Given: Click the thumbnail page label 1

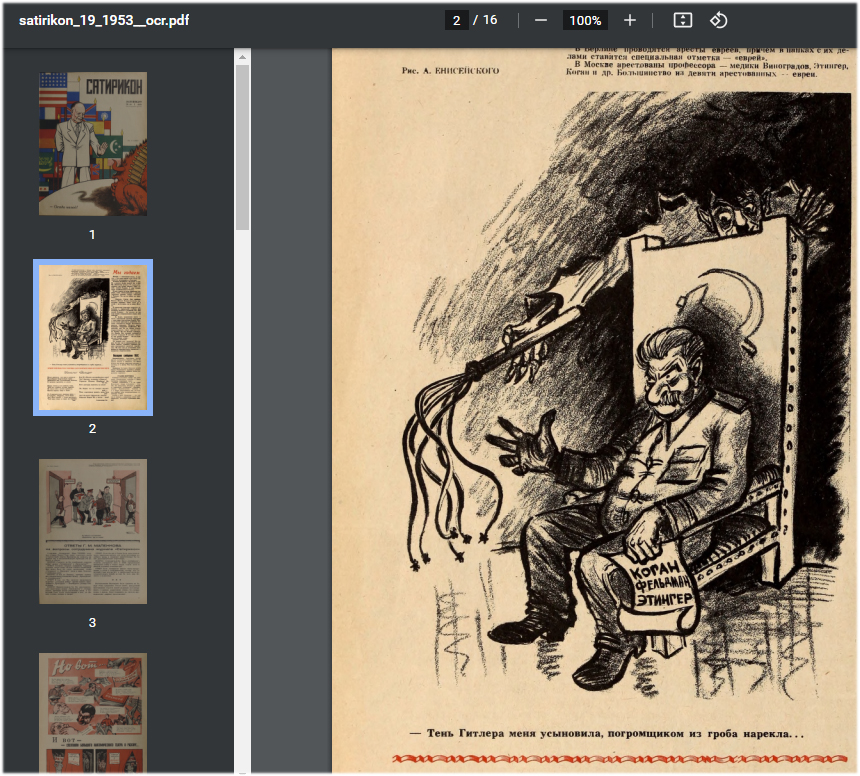Looking at the screenshot, I should [x=92, y=235].
